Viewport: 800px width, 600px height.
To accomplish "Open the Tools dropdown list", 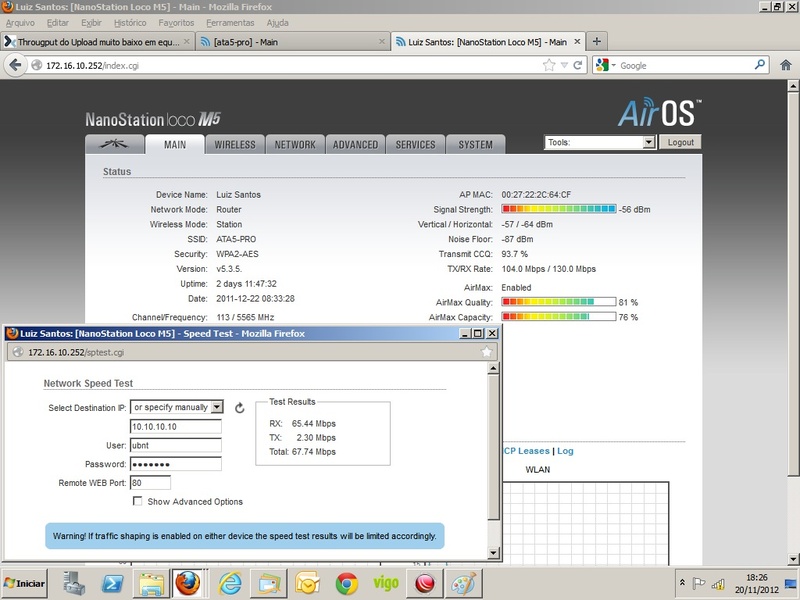I will 600,143.
